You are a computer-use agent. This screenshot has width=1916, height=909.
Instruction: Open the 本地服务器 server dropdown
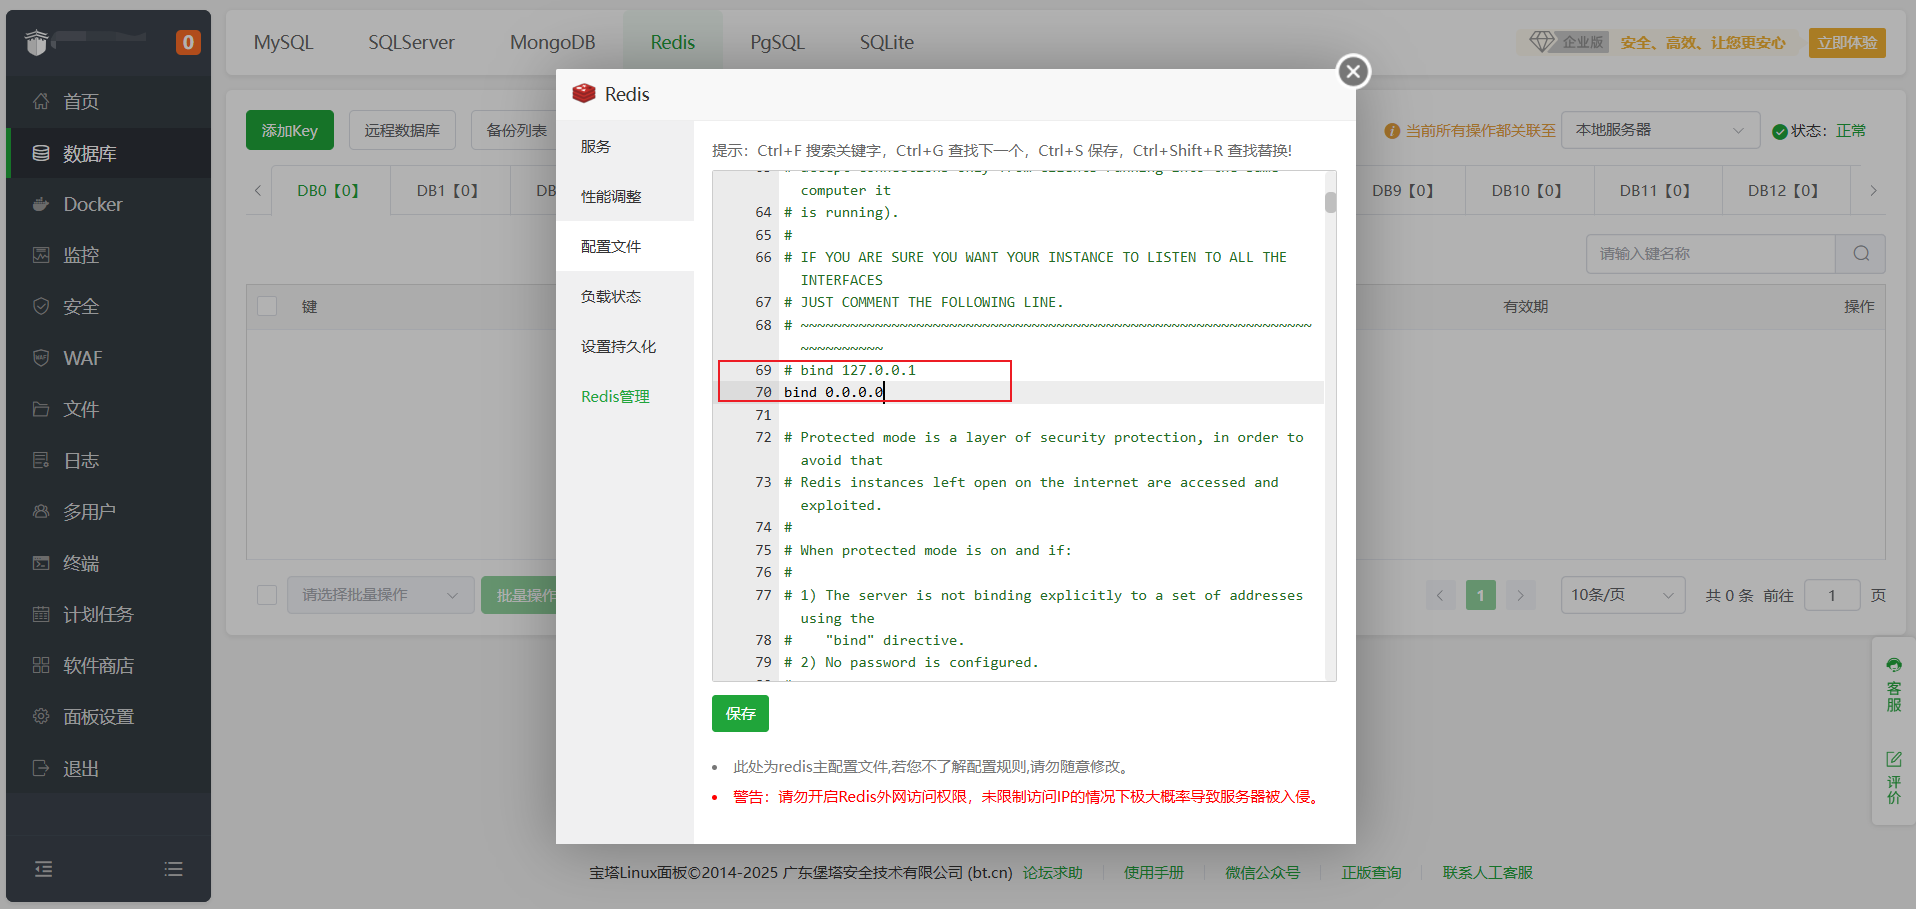(x=1660, y=130)
